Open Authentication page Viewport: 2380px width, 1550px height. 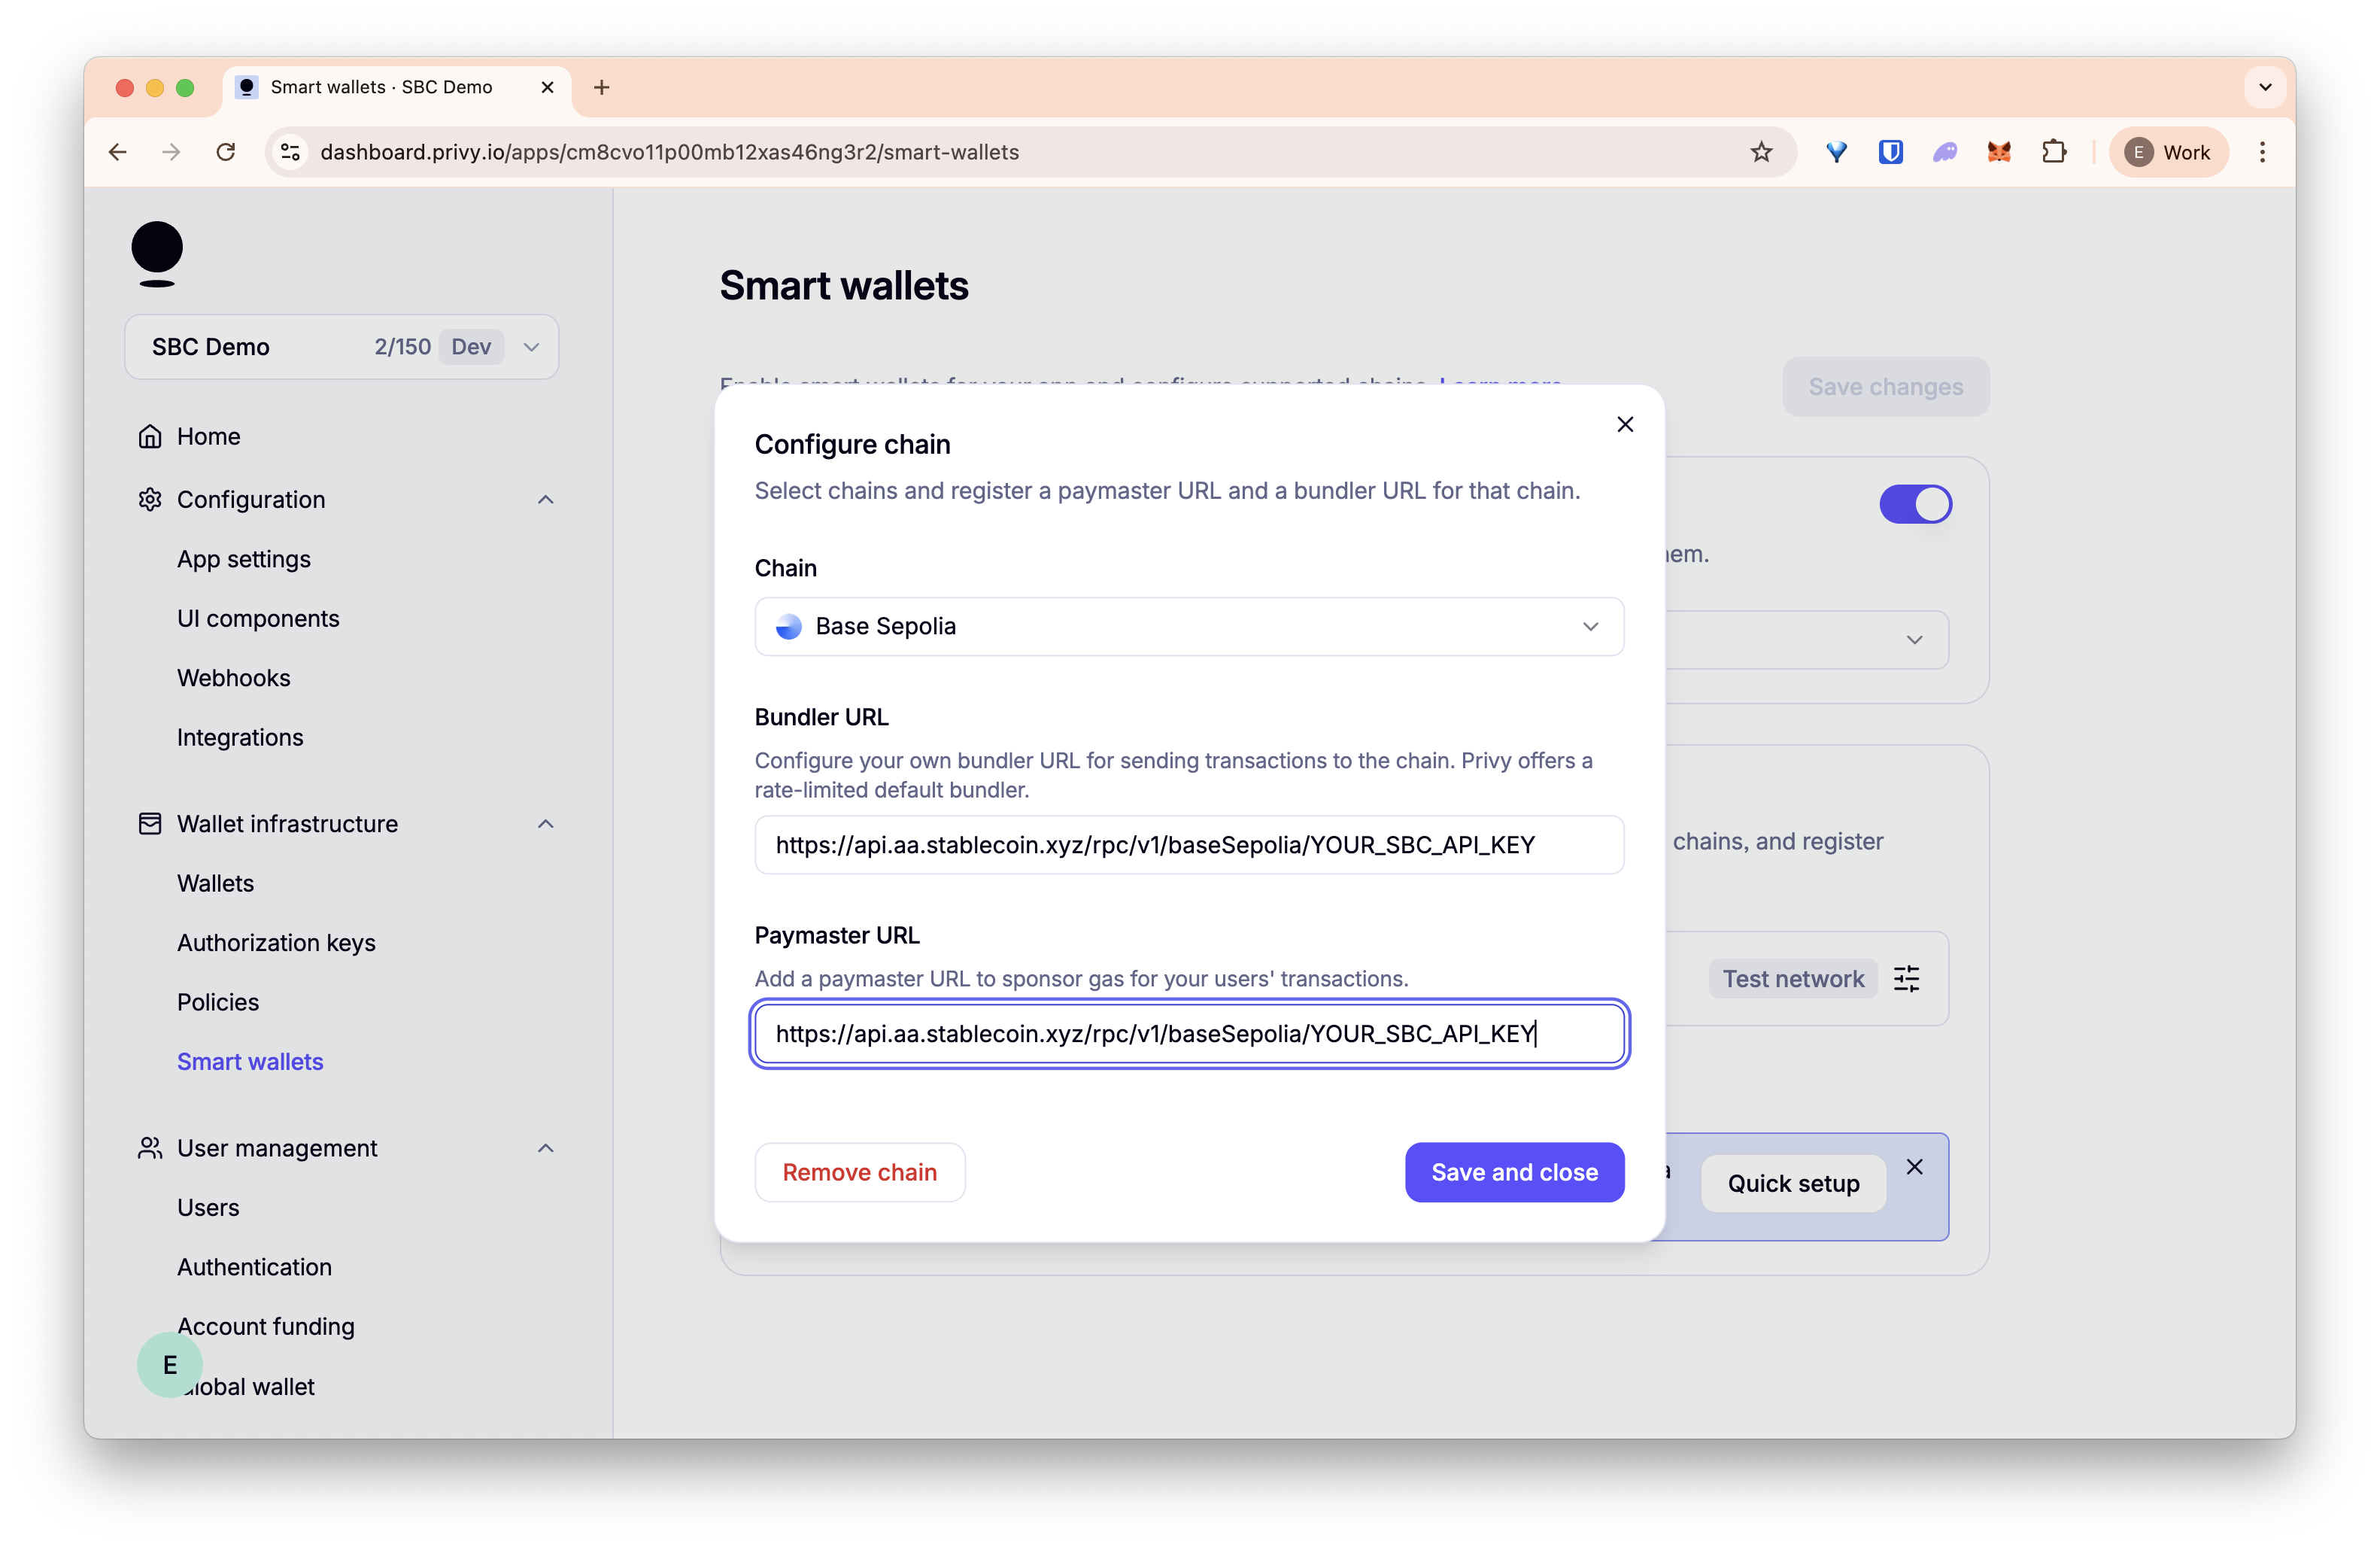point(254,1267)
